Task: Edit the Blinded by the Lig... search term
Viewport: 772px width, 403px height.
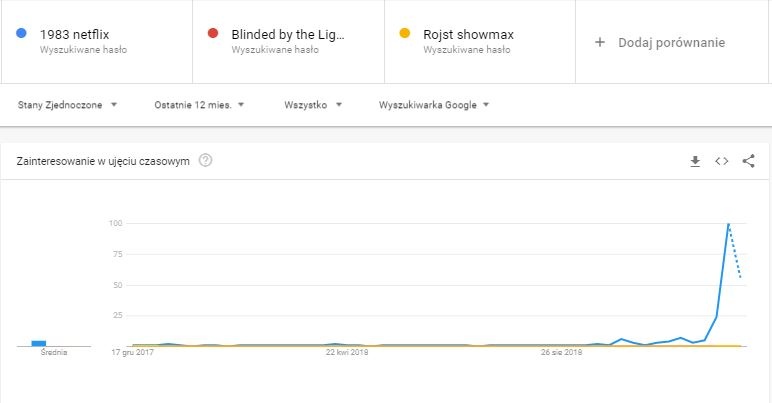Action: click(288, 34)
